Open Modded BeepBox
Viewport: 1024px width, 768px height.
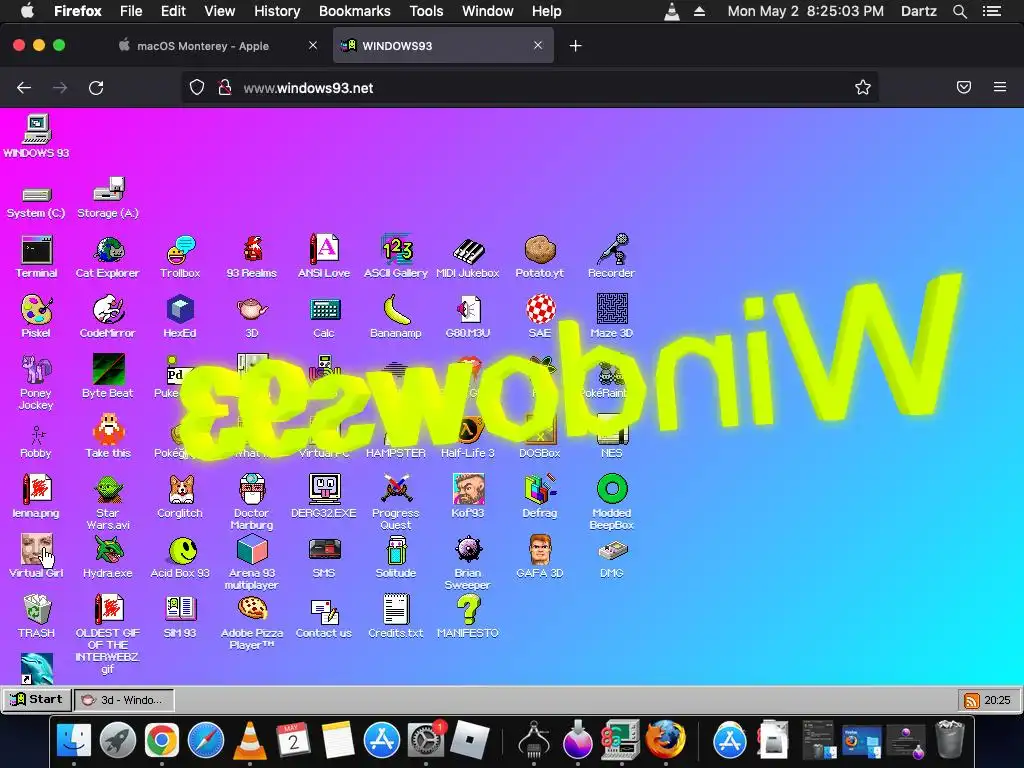tap(611, 490)
